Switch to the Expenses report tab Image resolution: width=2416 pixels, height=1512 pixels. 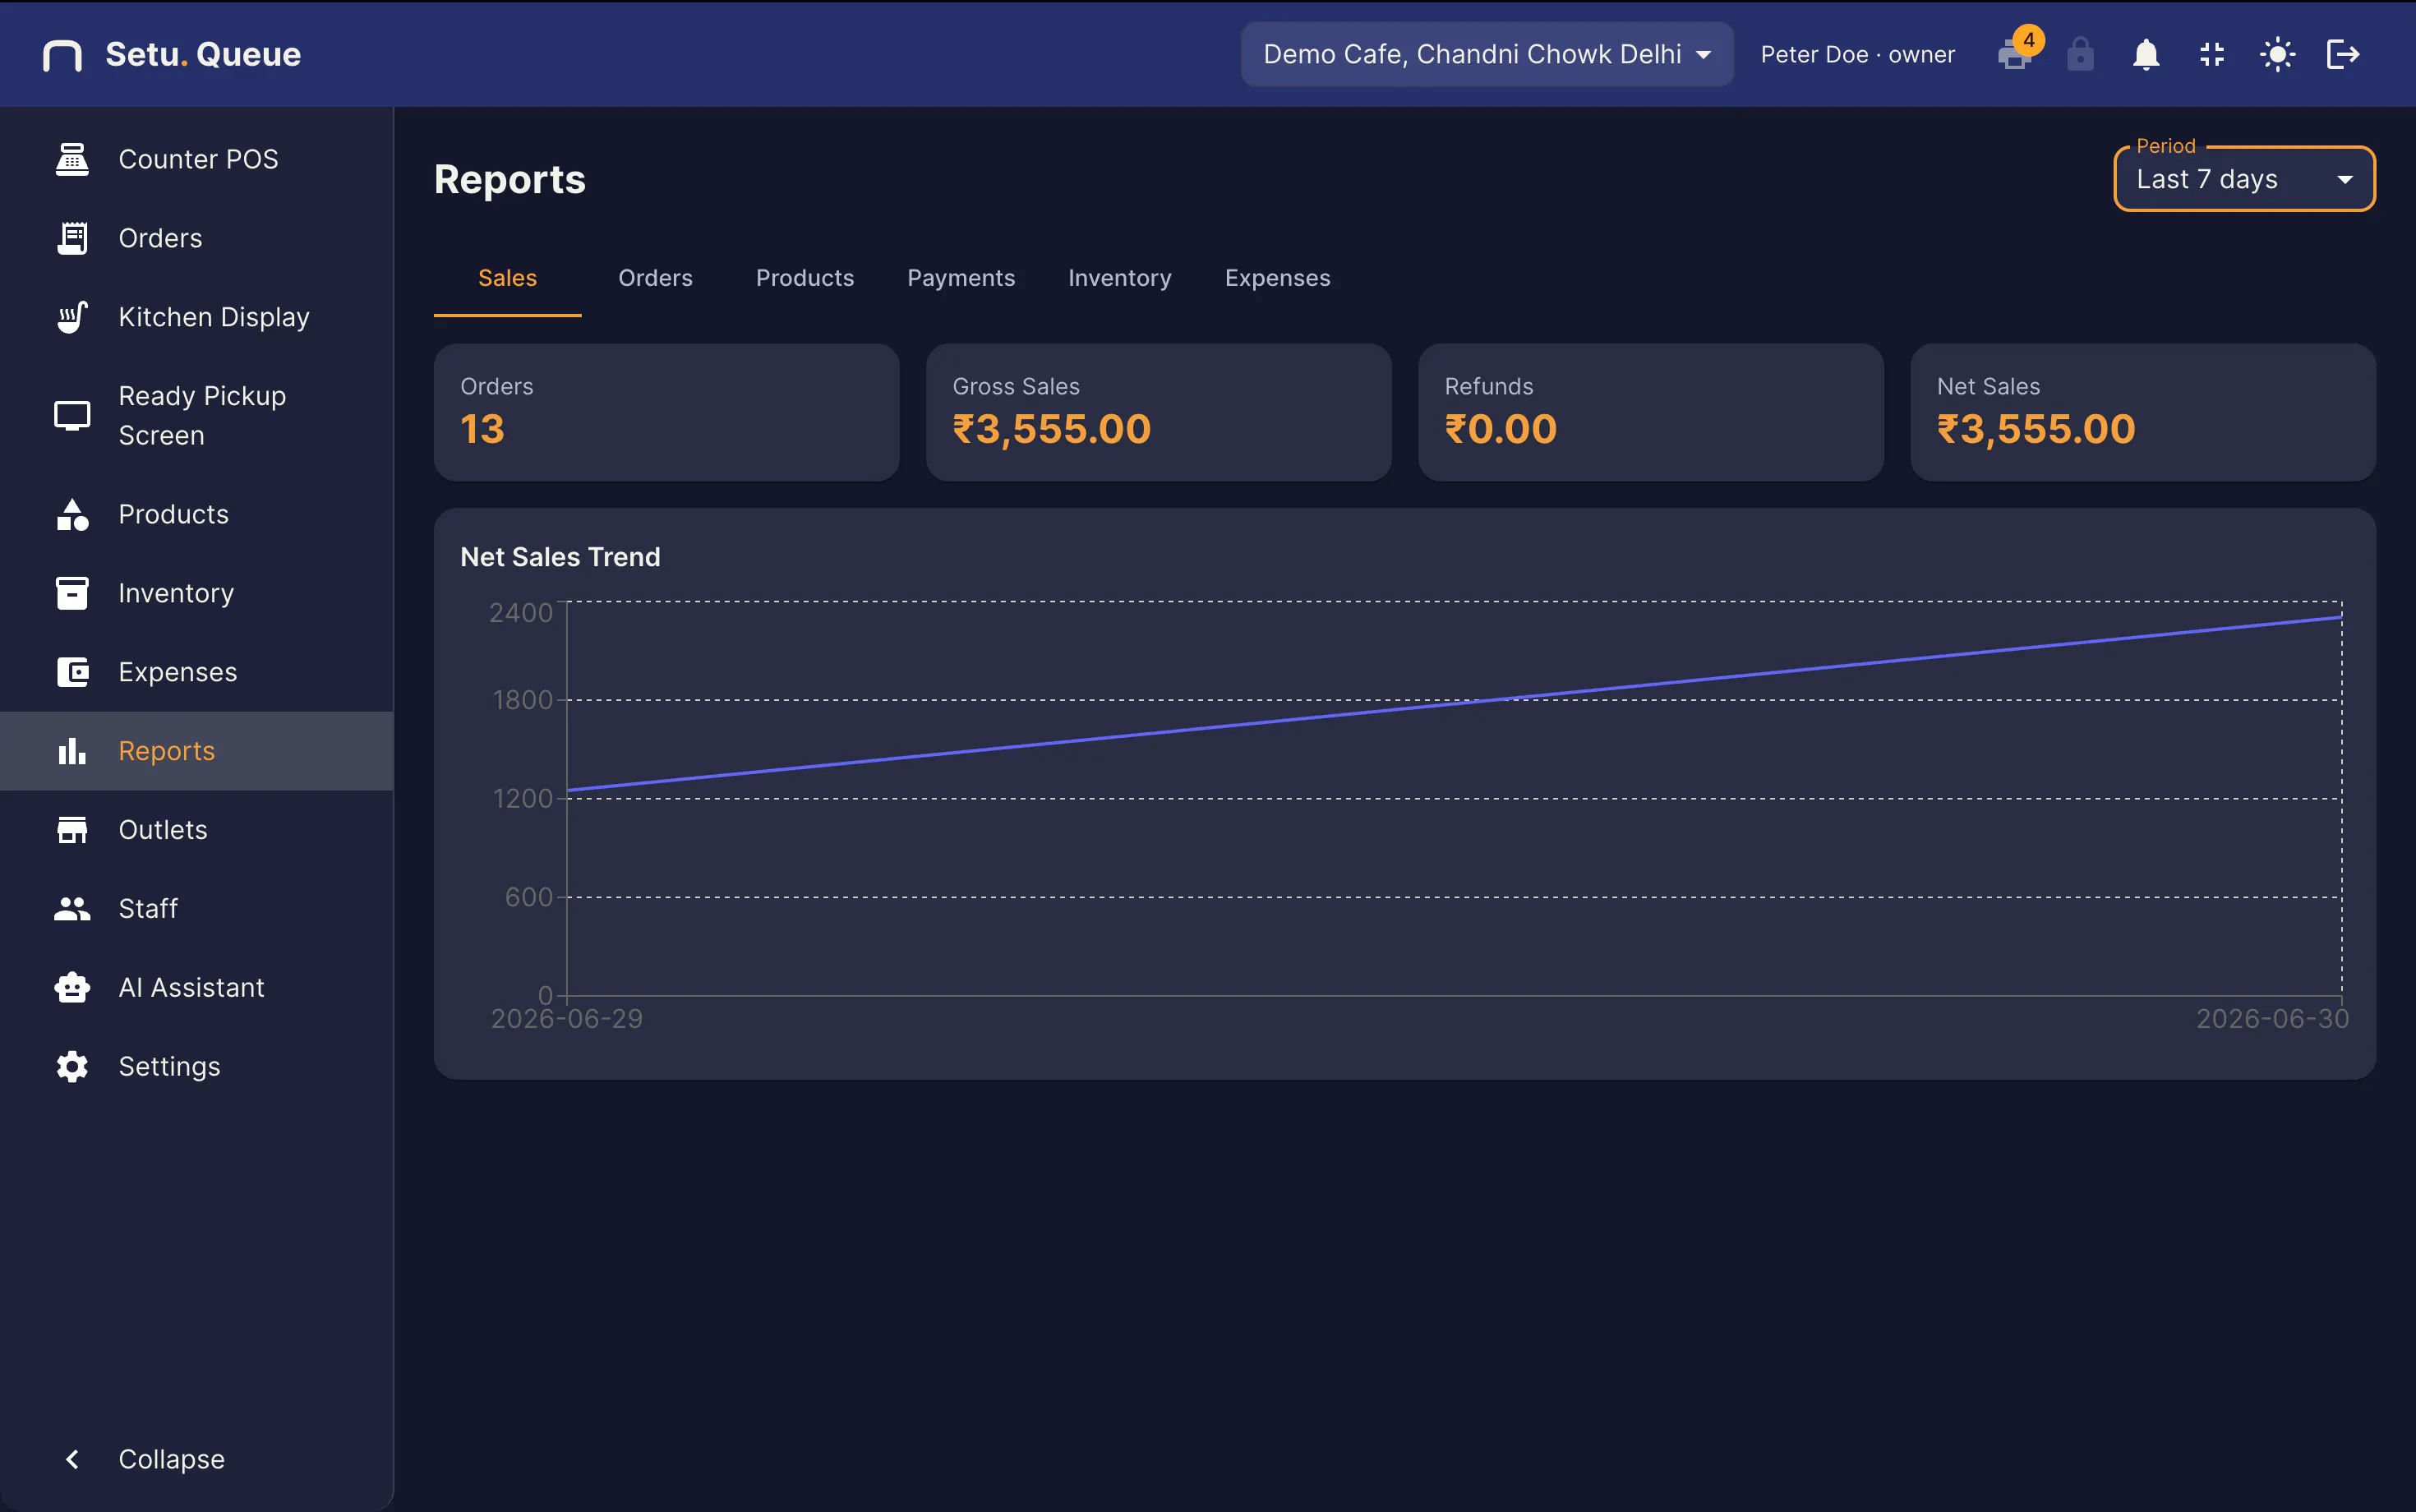(x=1278, y=278)
